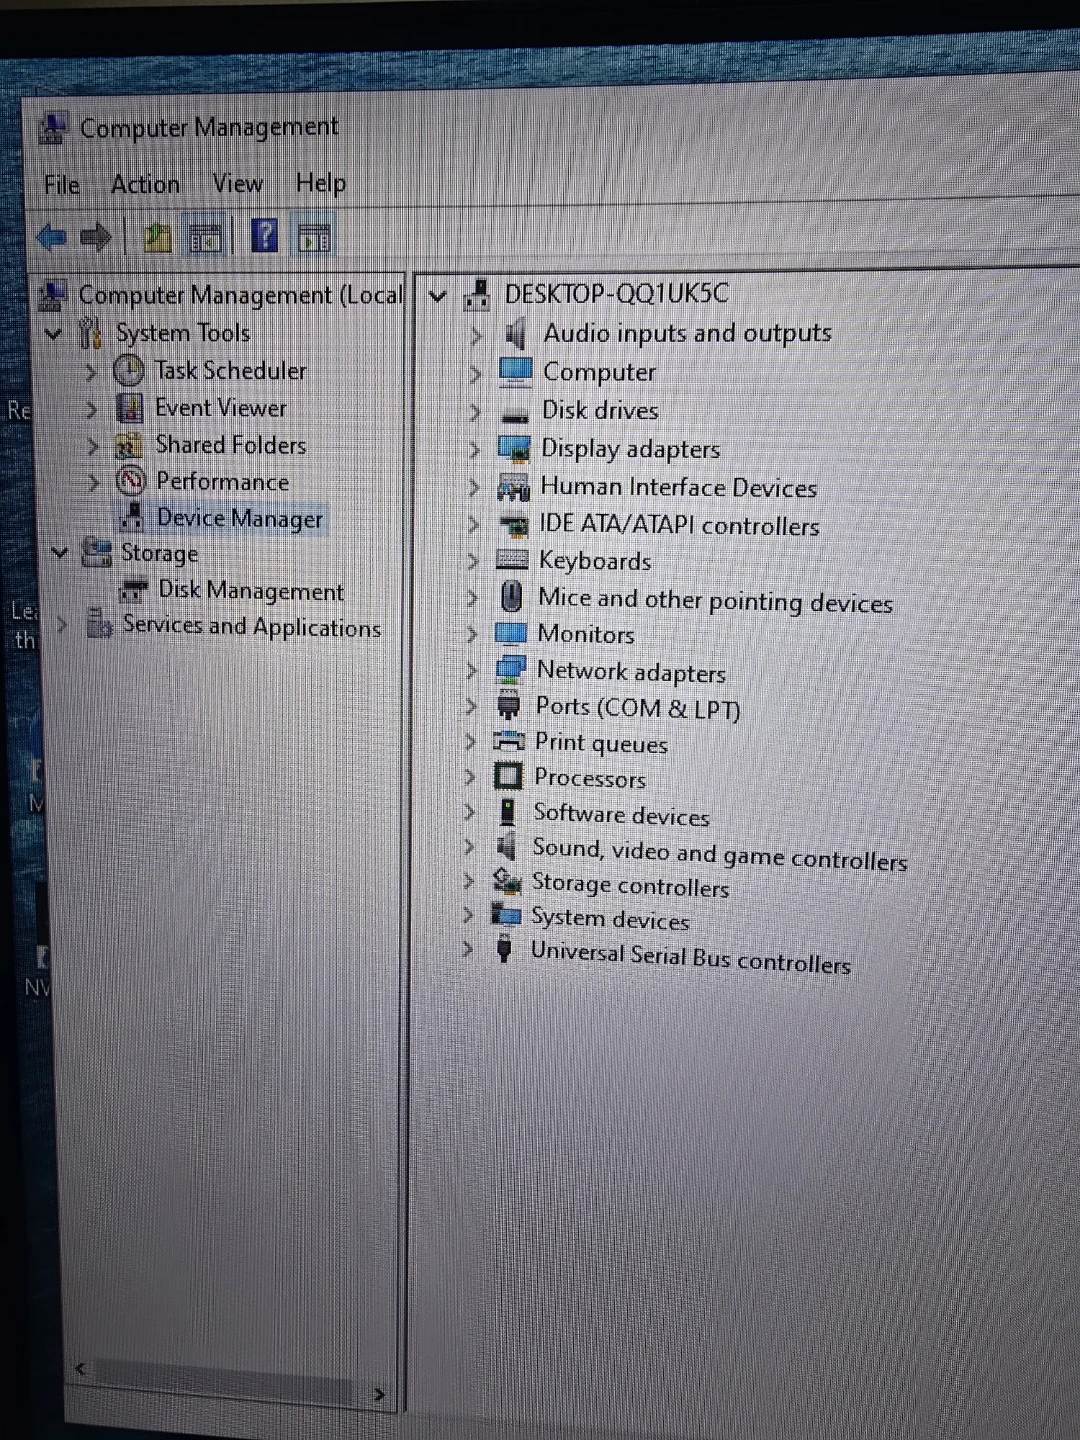Select the Network adapters icon
The image size is (1080, 1440).
[x=511, y=670]
